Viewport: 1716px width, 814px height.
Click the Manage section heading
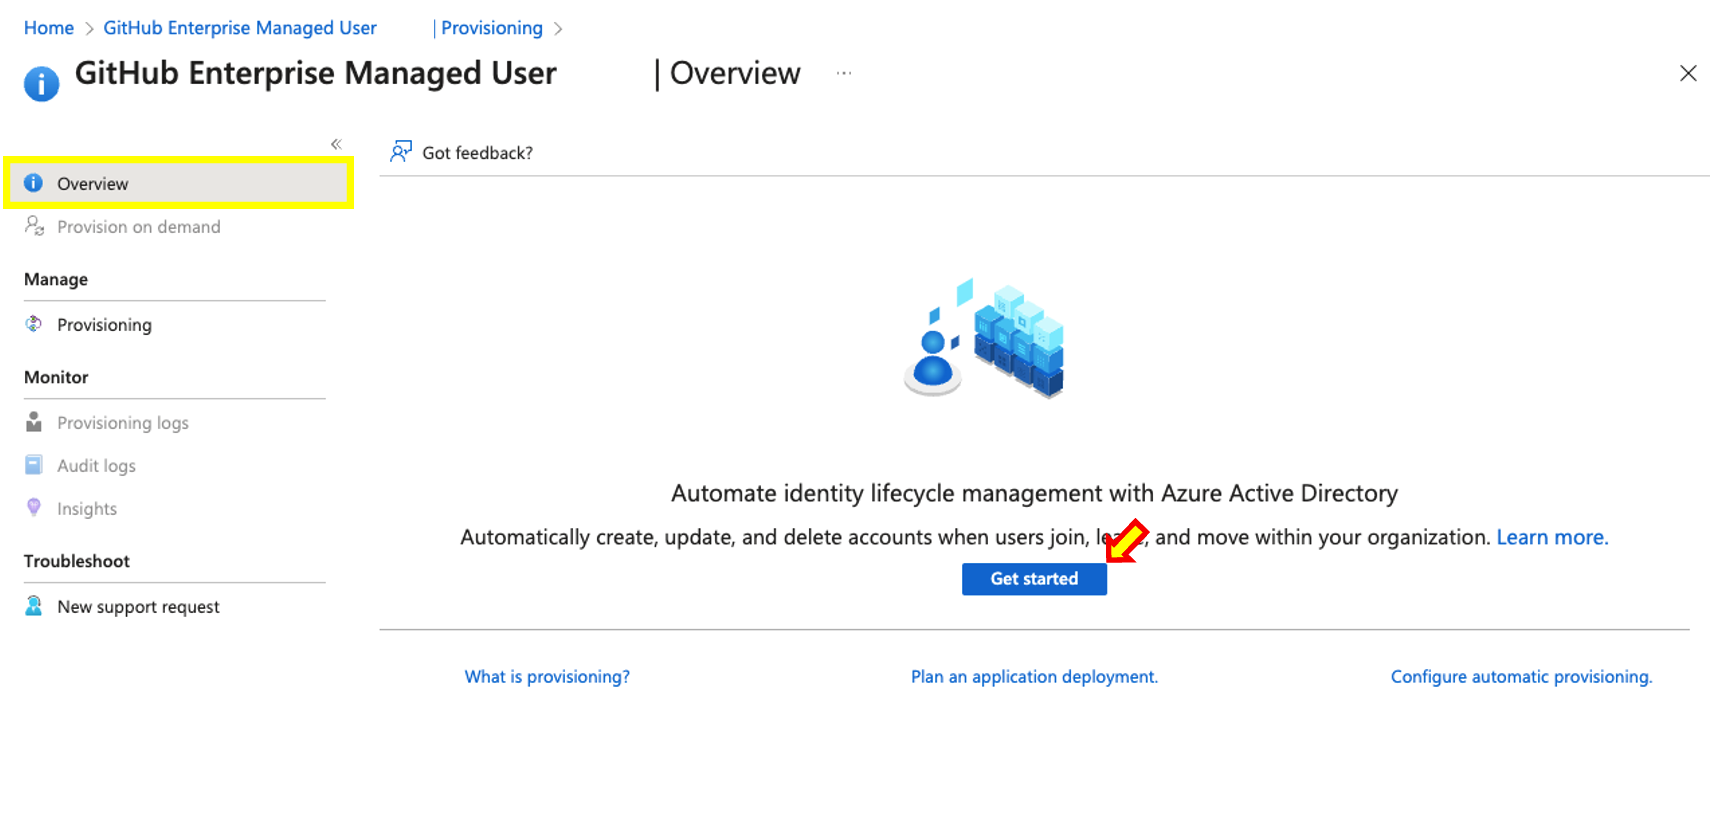[x=56, y=280]
